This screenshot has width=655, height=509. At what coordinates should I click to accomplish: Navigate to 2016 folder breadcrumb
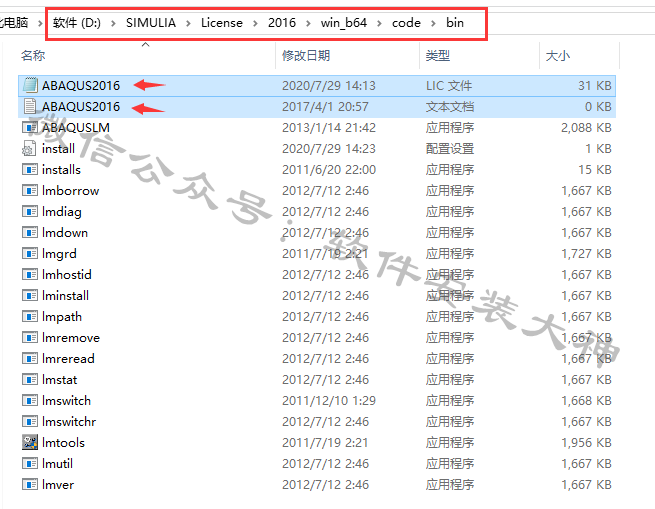pos(282,23)
